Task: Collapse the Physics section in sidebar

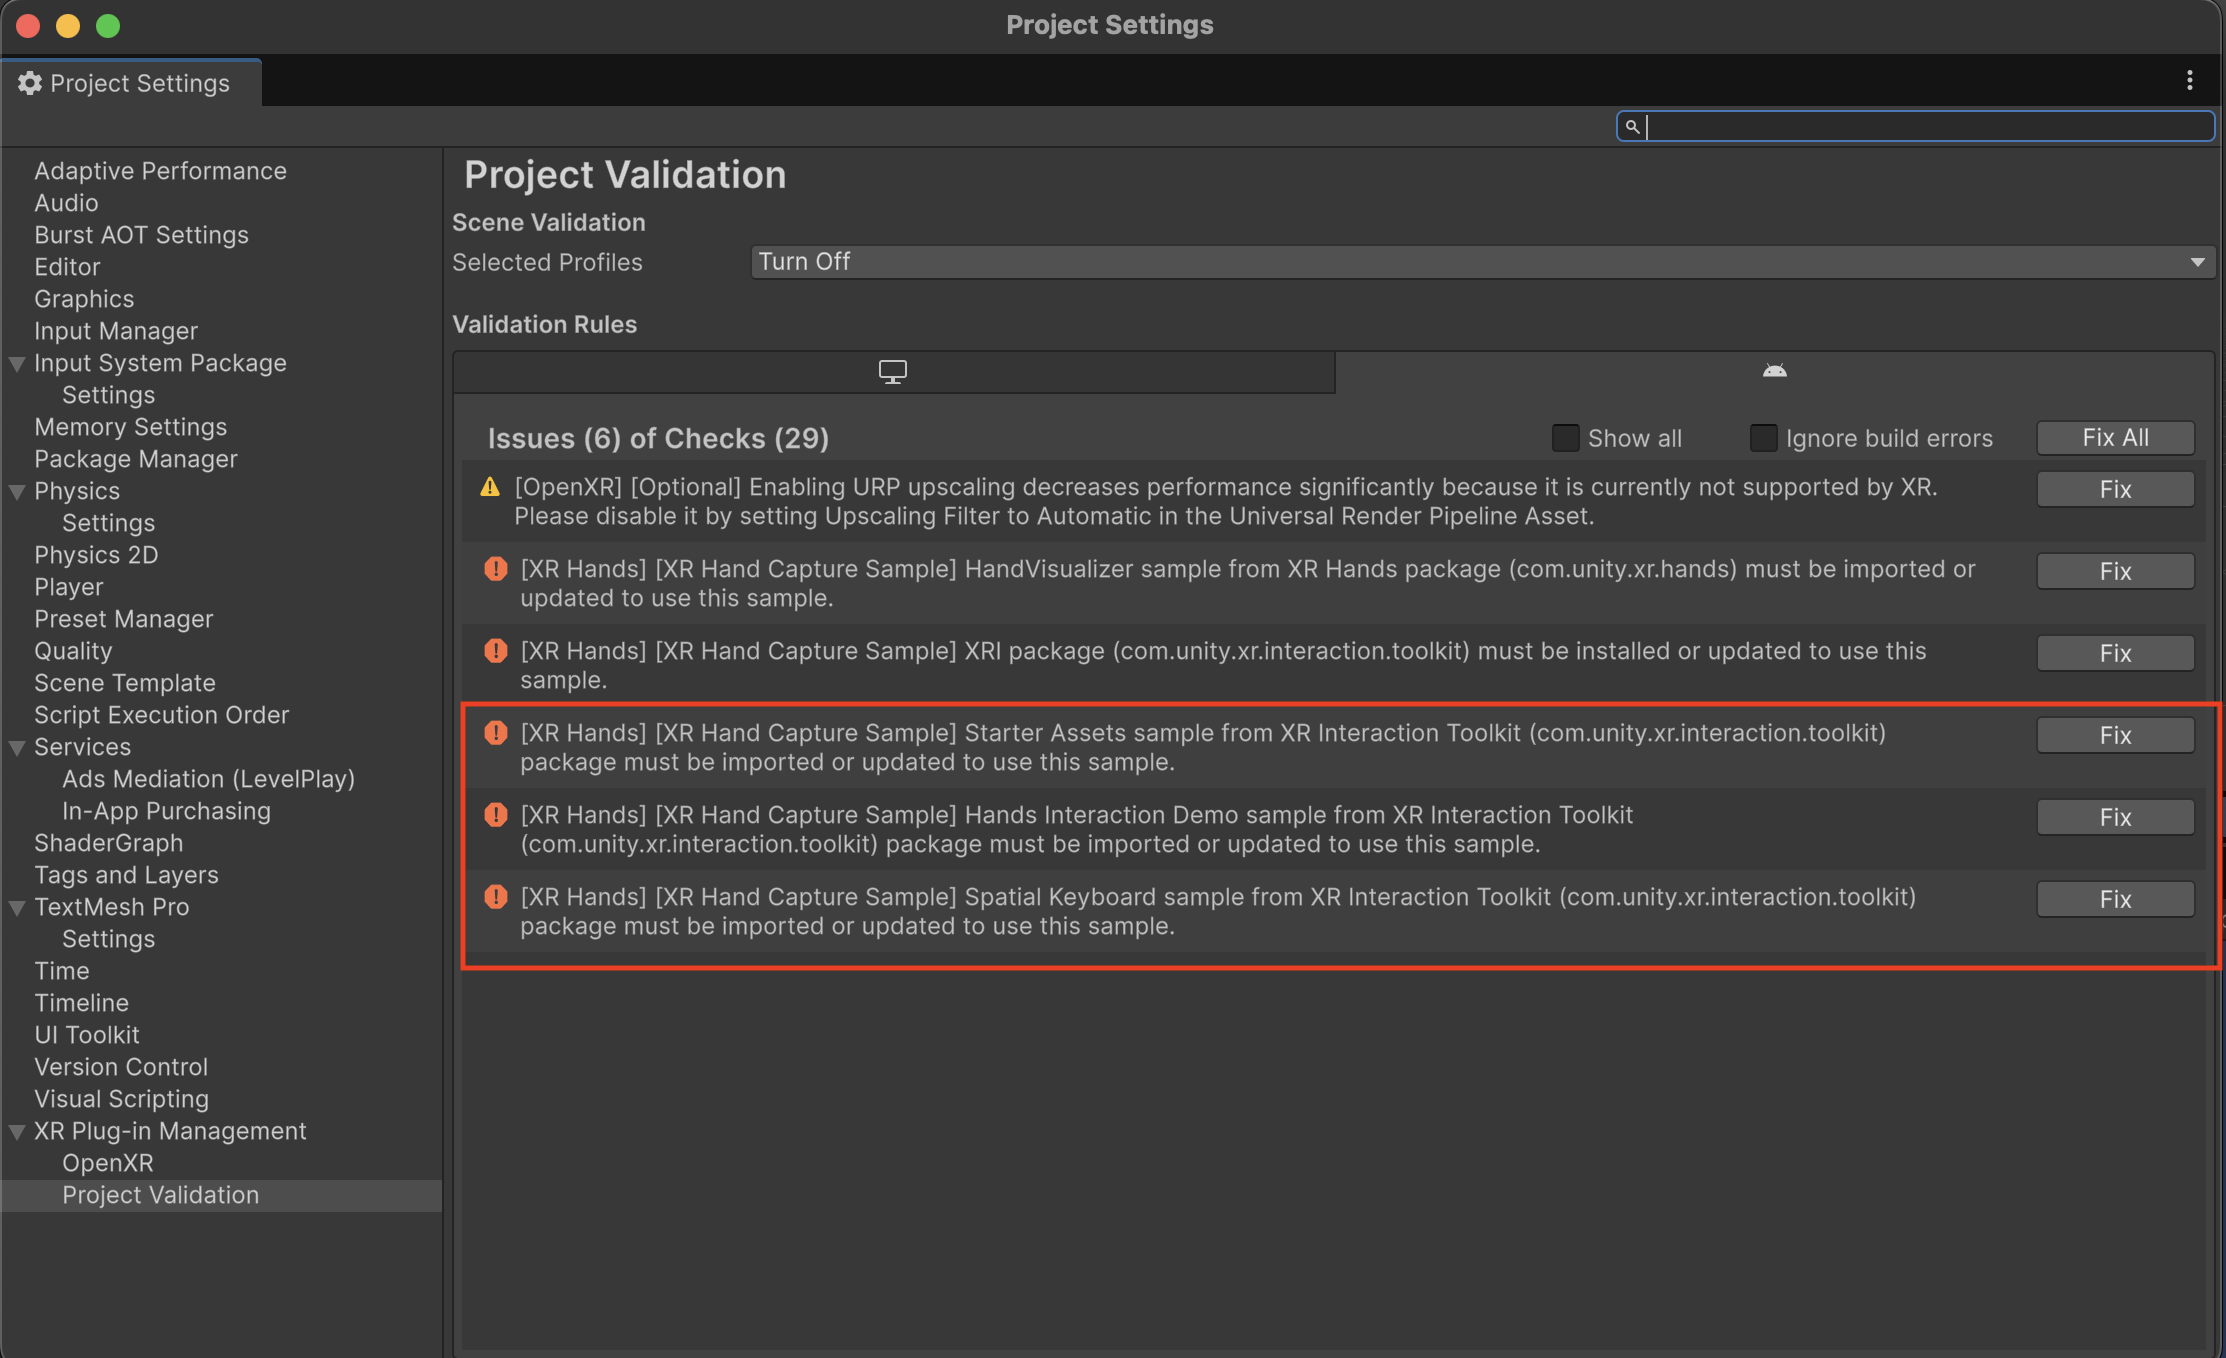Action: click(x=16, y=490)
